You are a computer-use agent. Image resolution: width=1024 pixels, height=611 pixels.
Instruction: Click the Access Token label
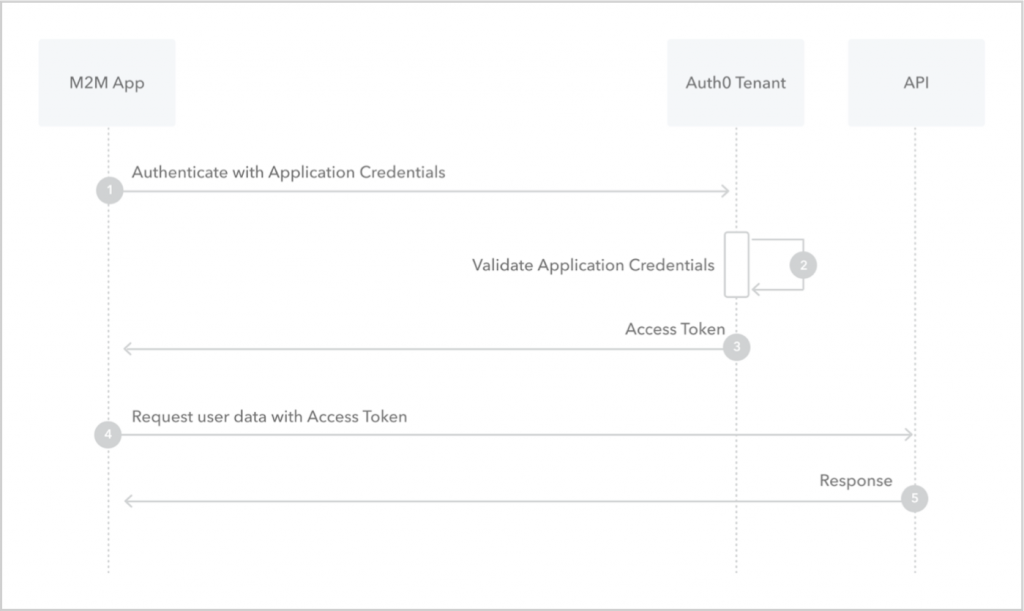click(675, 329)
